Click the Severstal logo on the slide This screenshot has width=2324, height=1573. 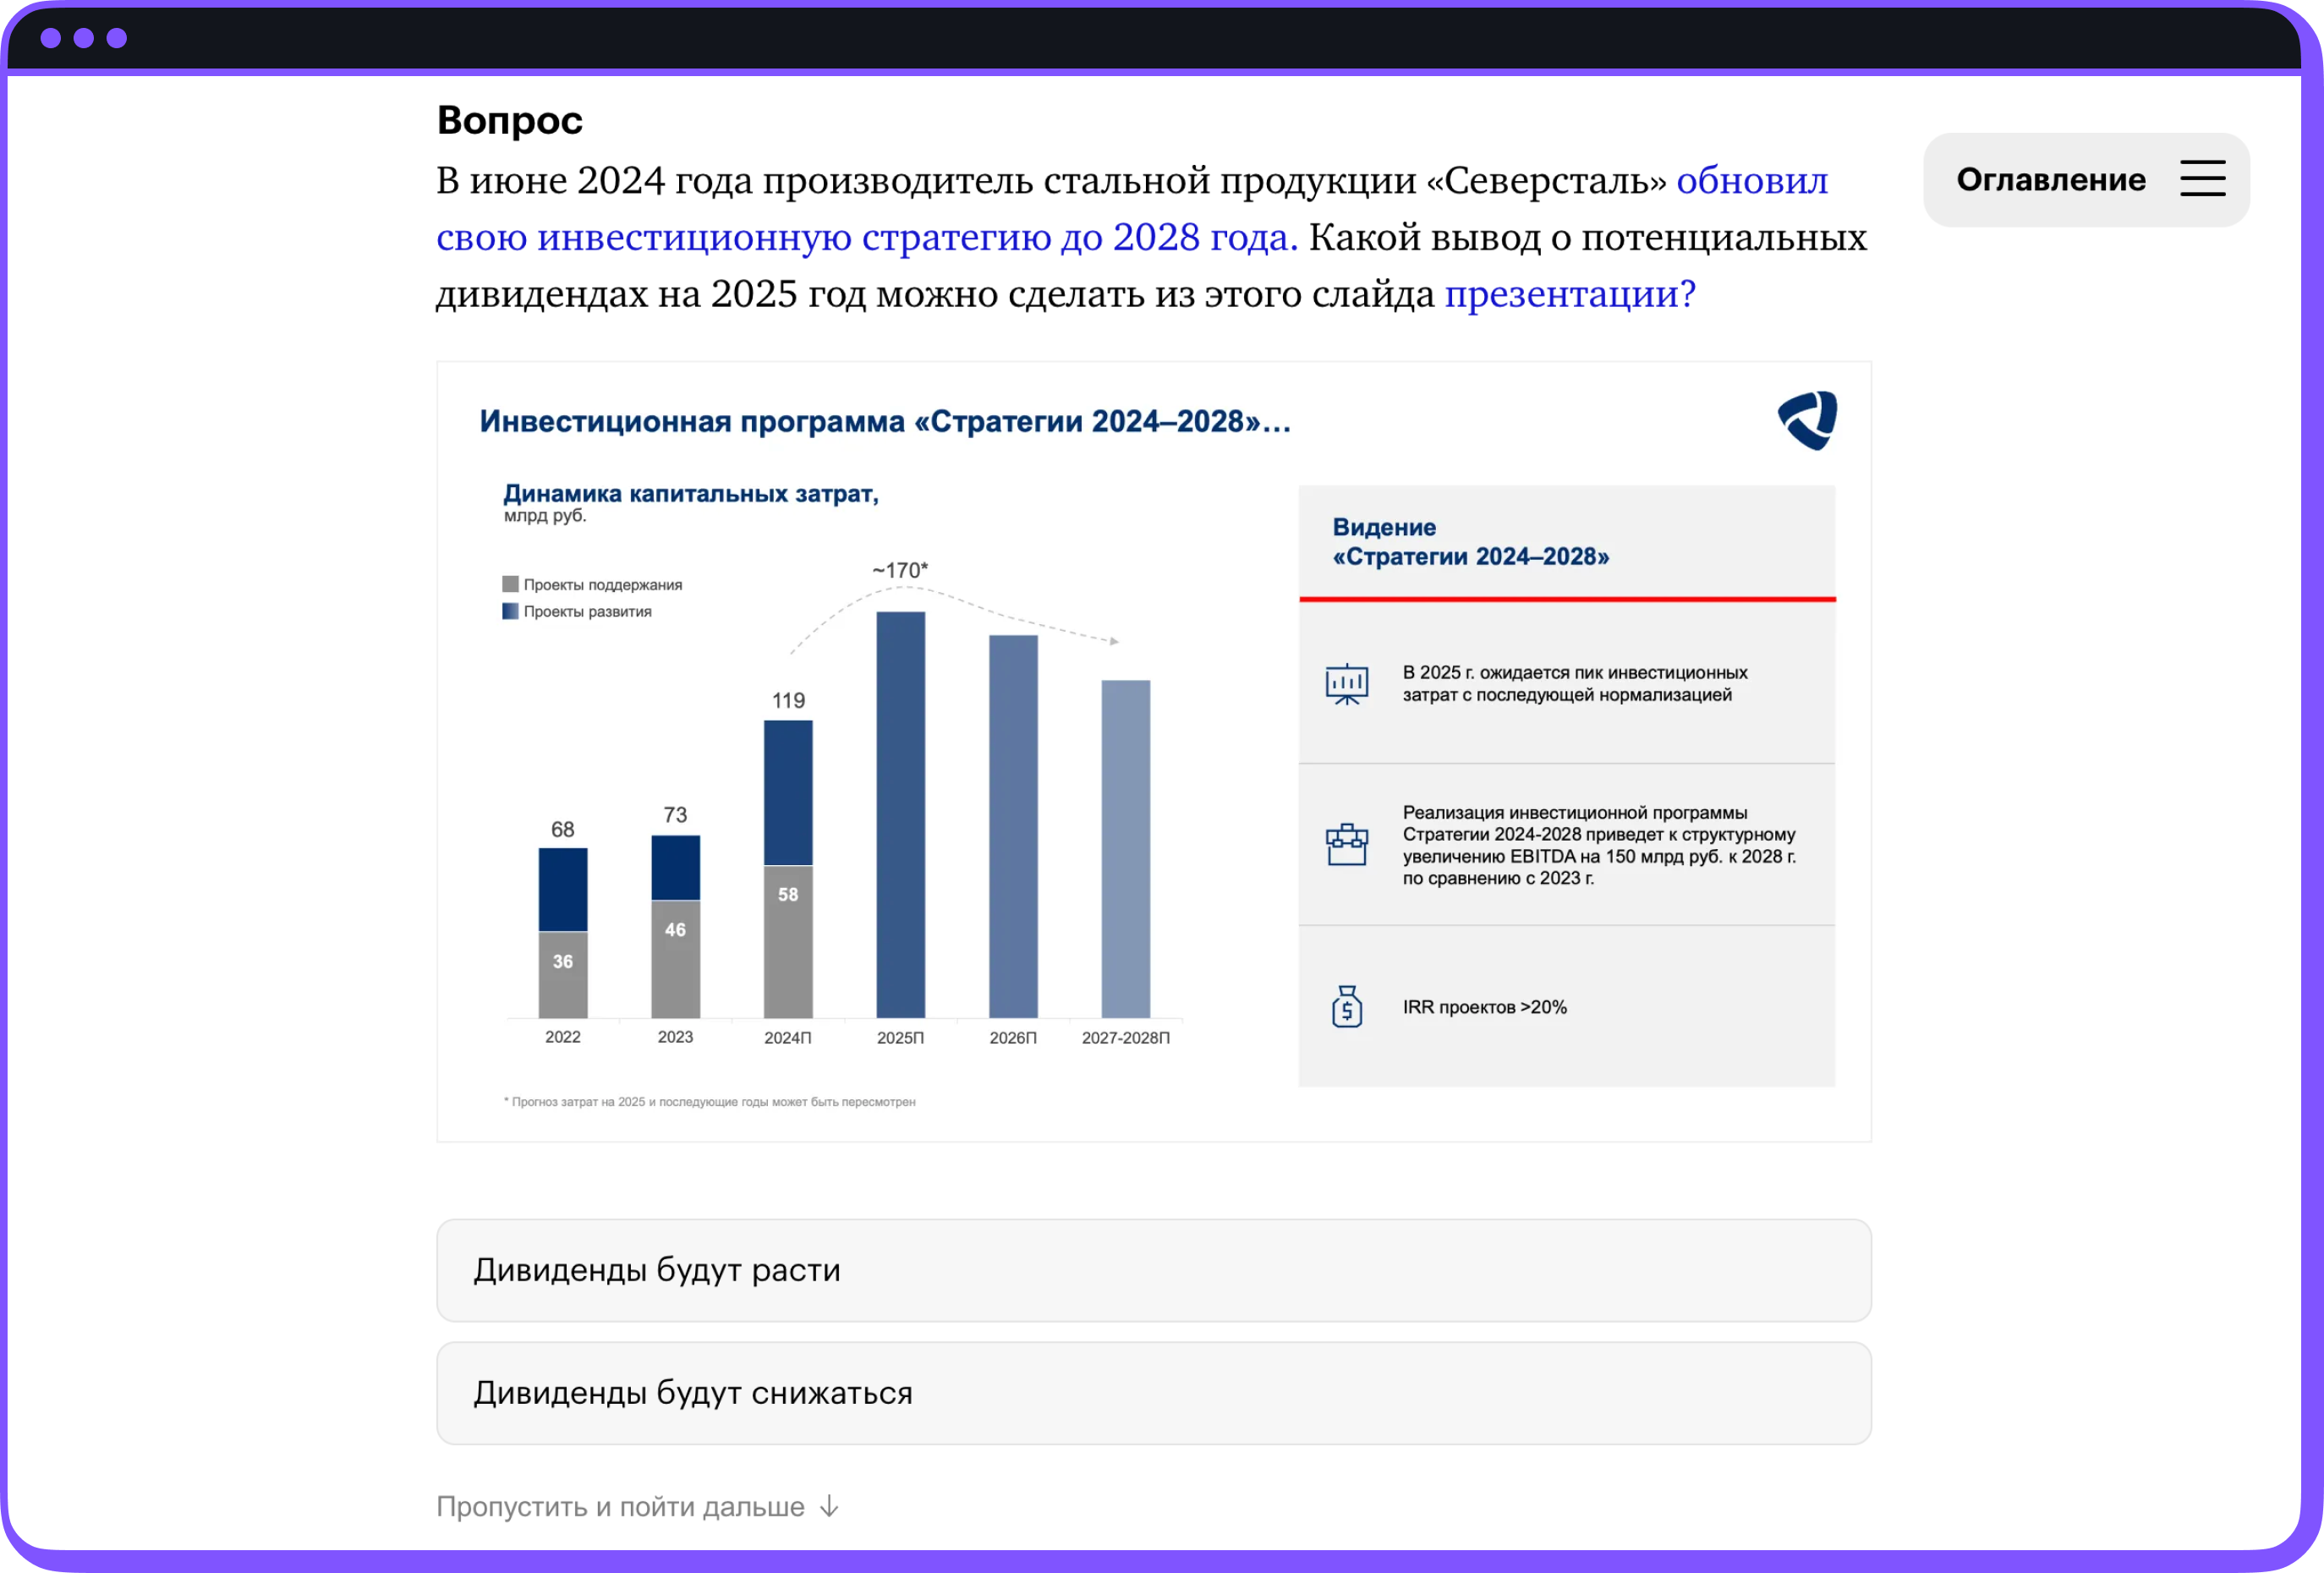(1807, 420)
